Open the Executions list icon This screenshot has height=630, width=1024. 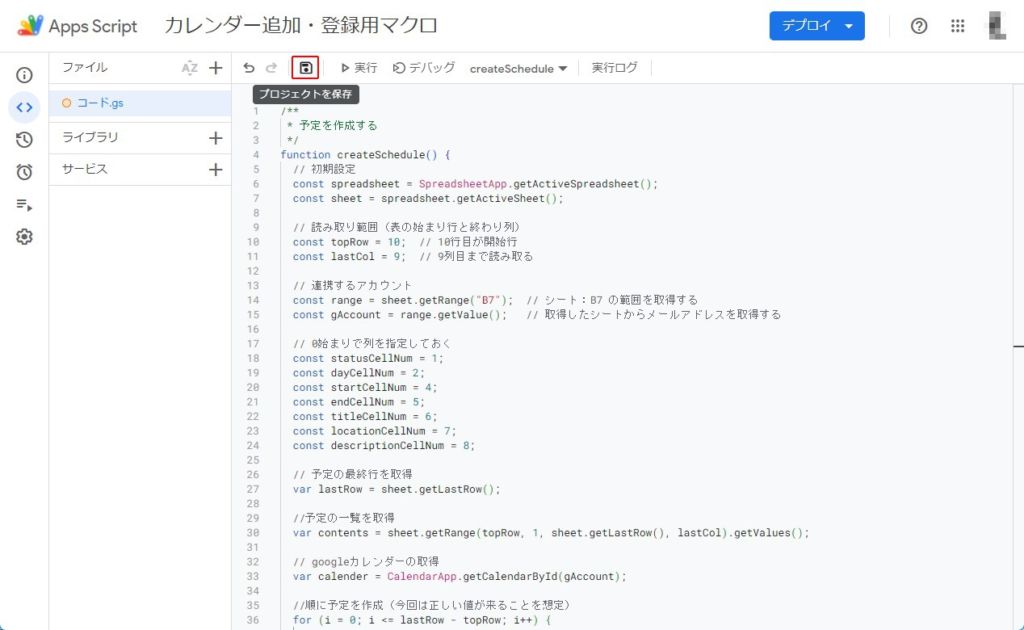(x=24, y=204)
